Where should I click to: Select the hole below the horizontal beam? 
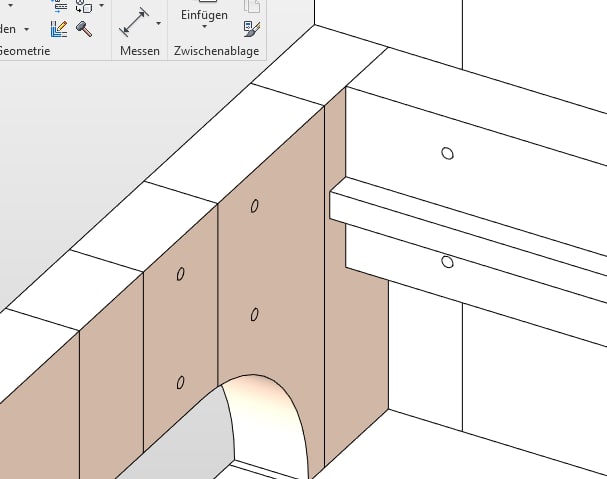click(447, 262)
